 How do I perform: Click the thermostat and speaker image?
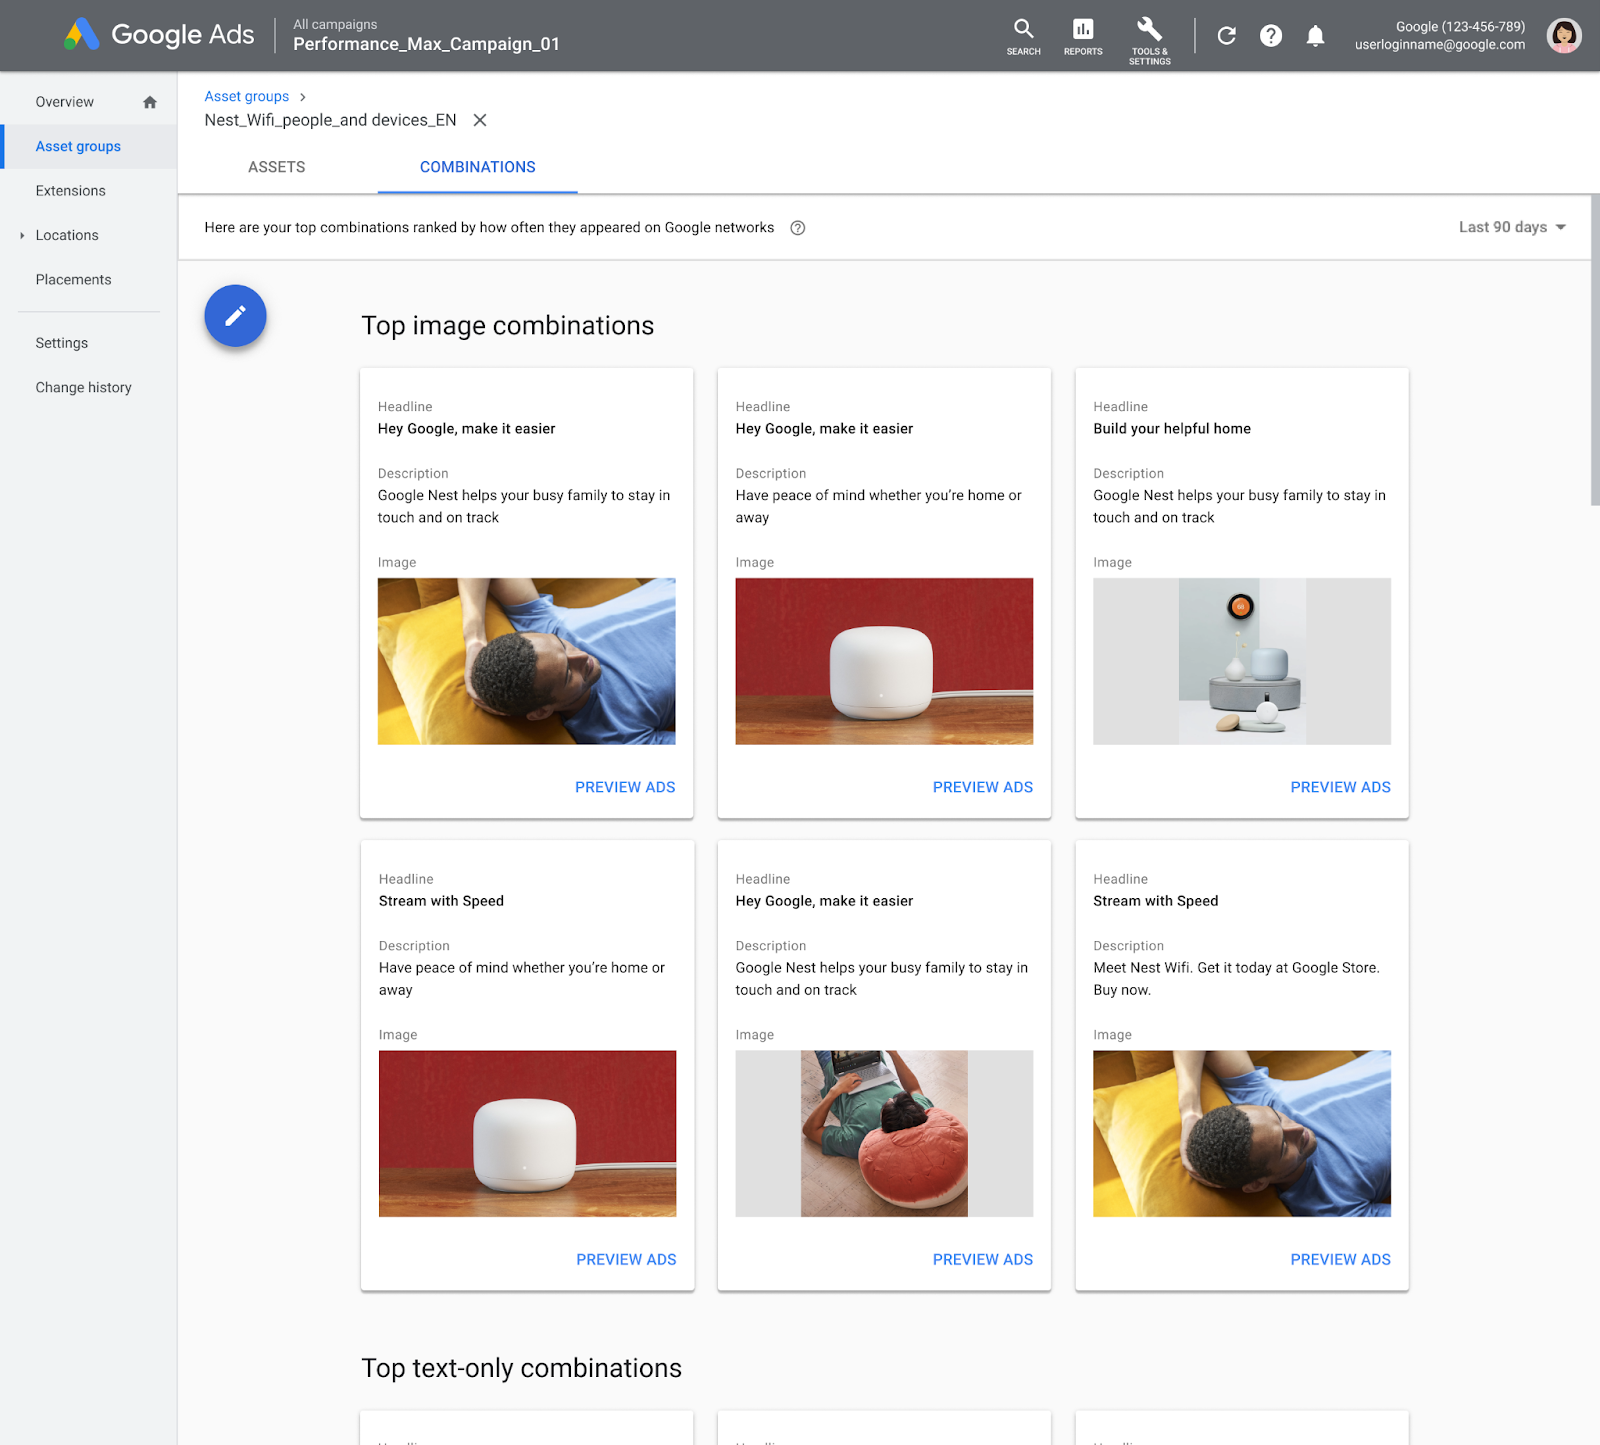pos(1242,661)
